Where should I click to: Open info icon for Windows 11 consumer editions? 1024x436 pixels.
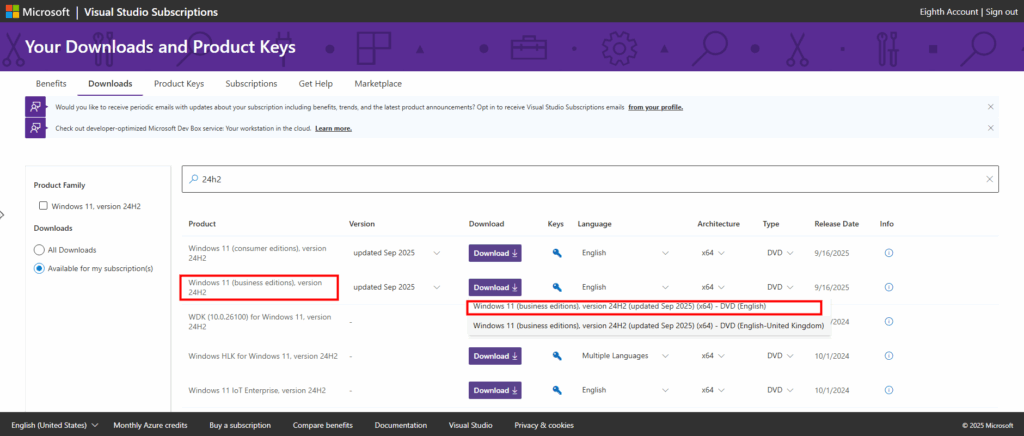coord(888,253)
